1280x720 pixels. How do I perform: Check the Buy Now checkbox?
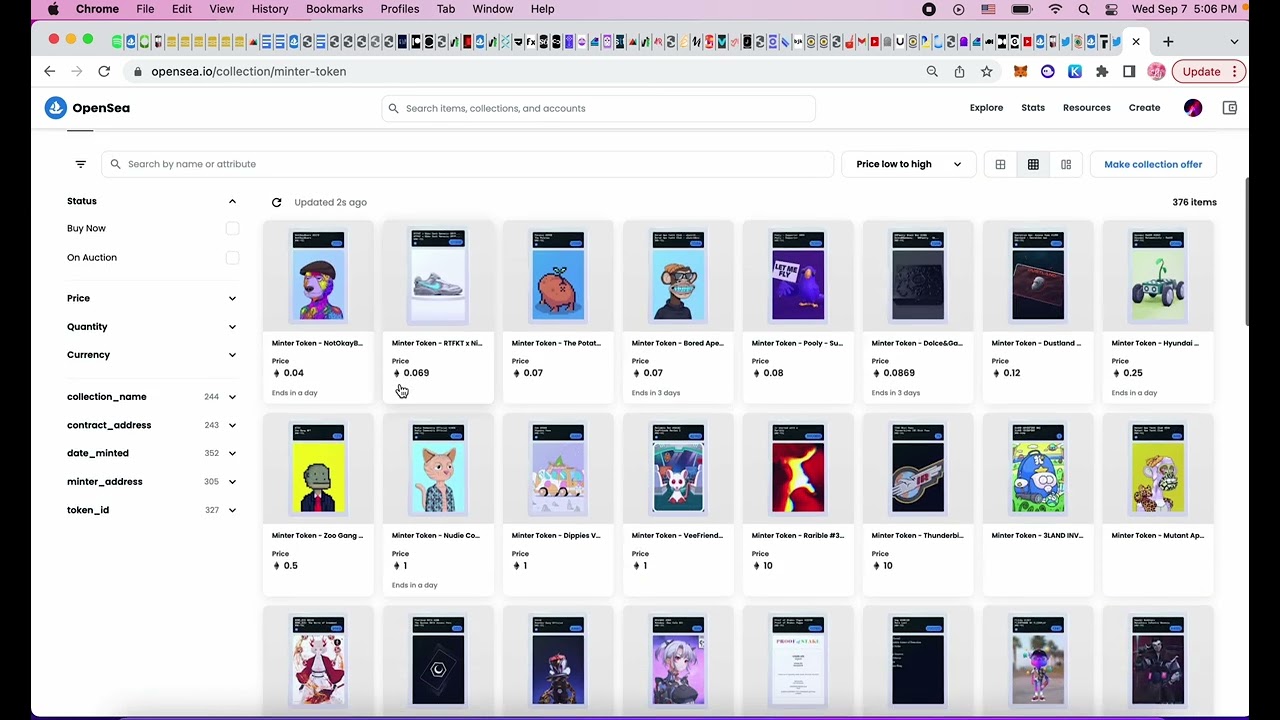(232, 228)
